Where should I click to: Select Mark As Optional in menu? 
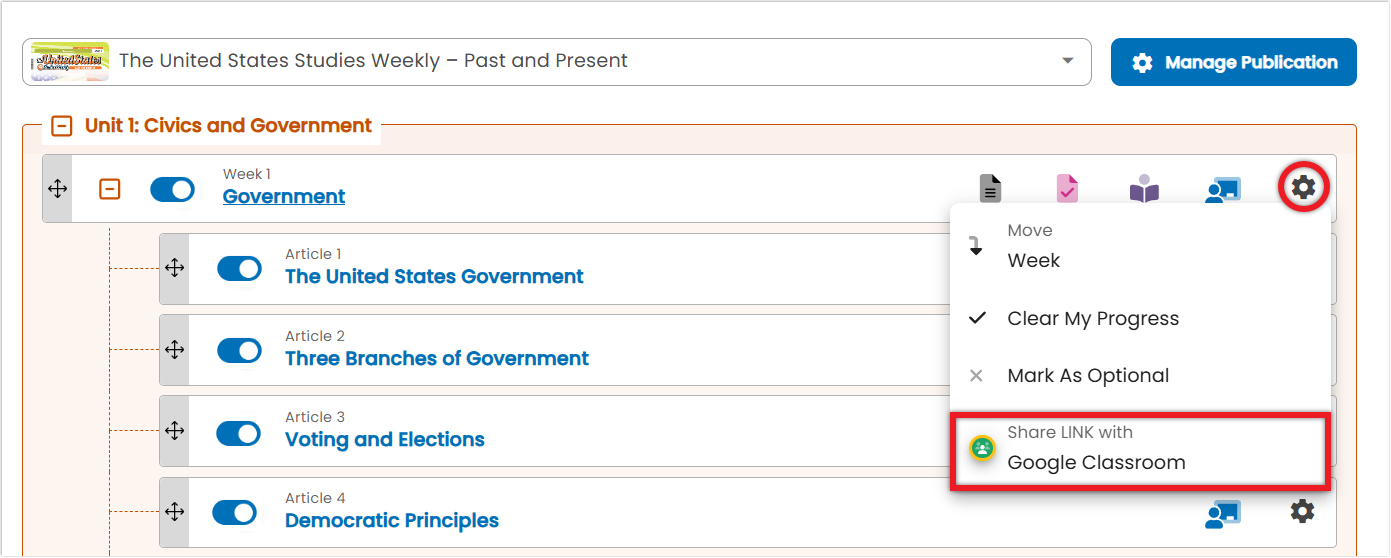(1088, 376)
